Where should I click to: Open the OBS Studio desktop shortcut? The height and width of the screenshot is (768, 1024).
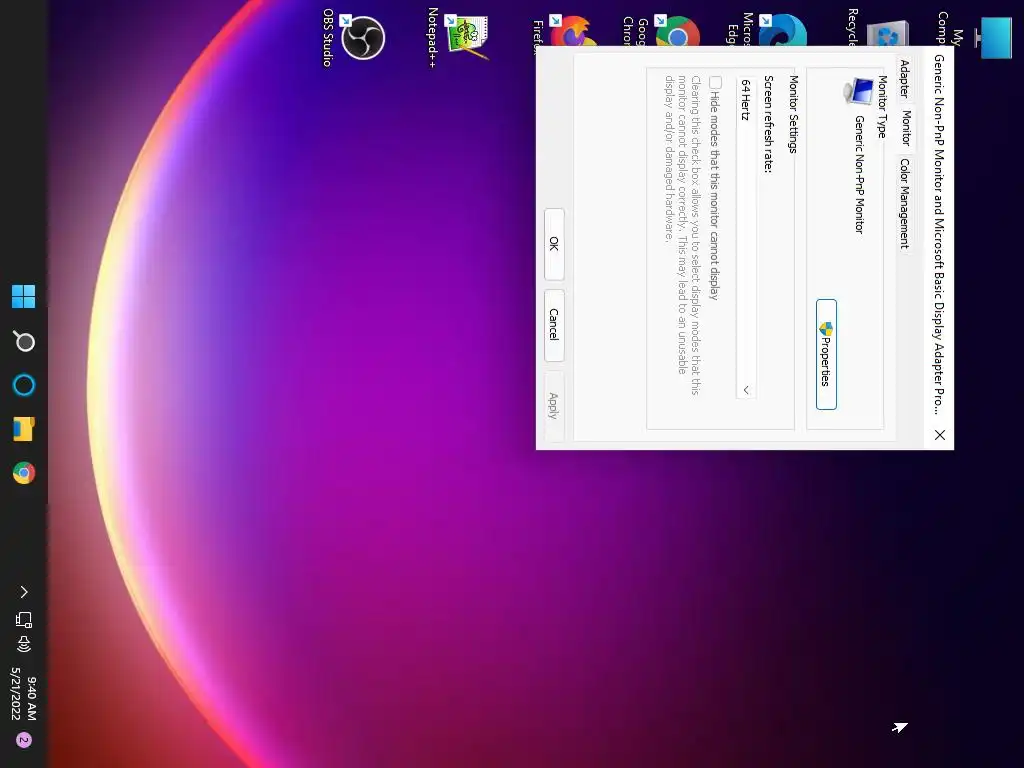coord(360,37)
